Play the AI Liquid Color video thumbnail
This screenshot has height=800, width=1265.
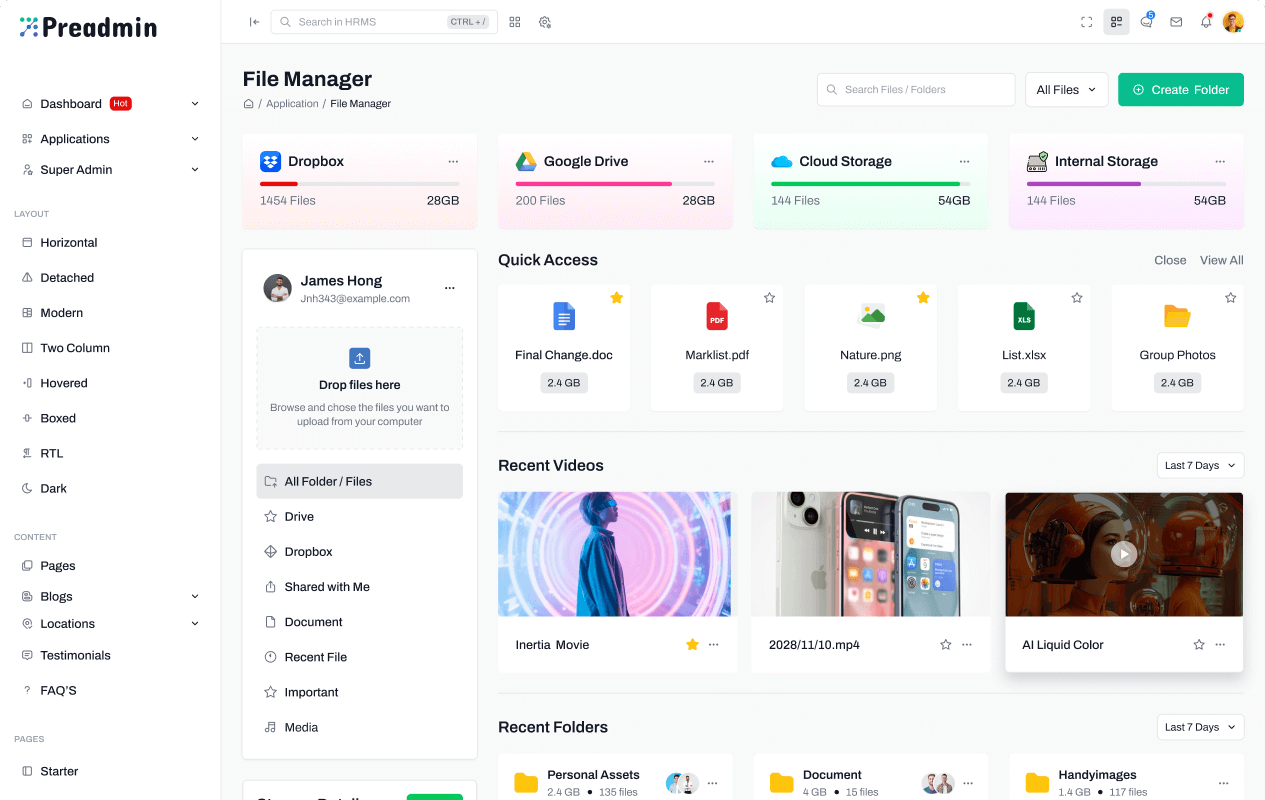[1124, 553]
